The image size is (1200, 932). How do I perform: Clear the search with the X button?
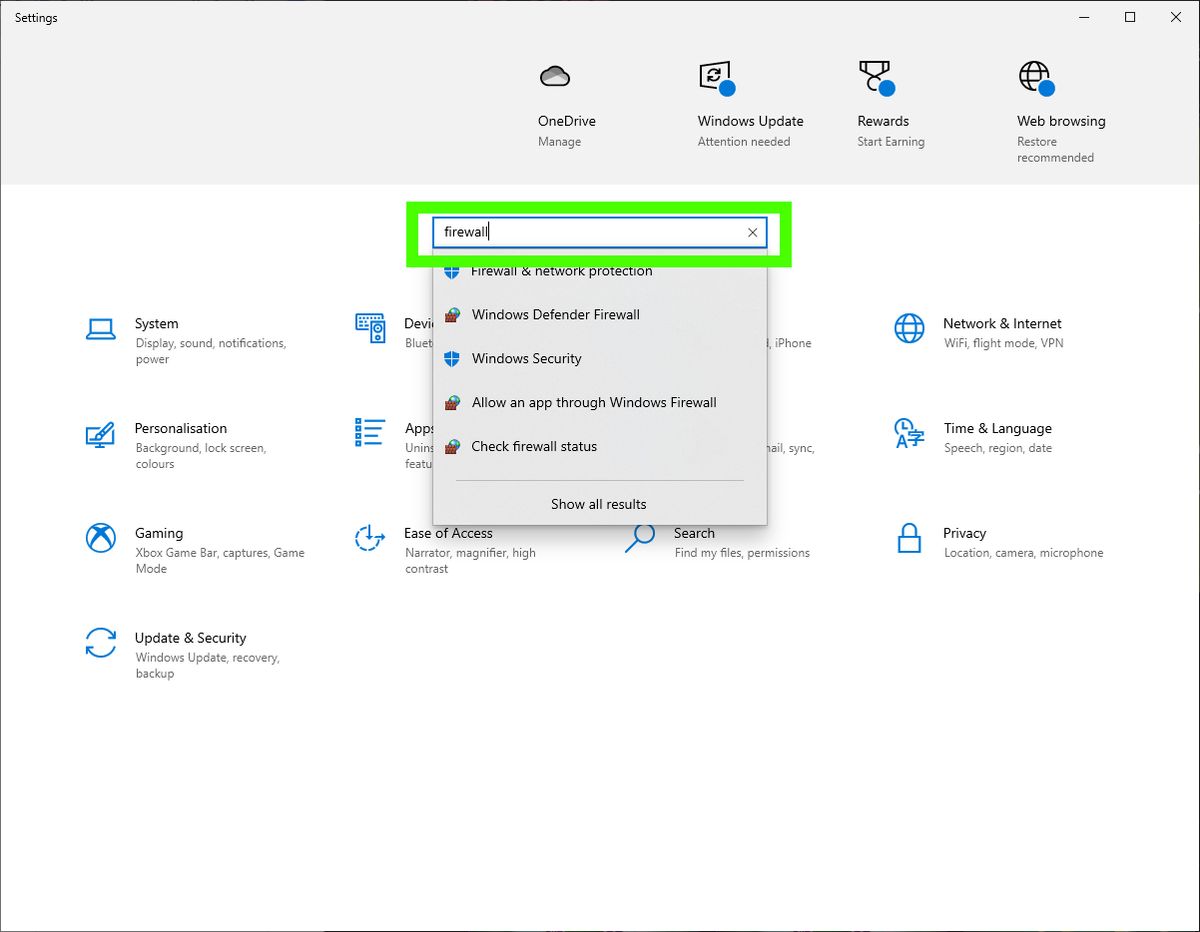(752, 232)
